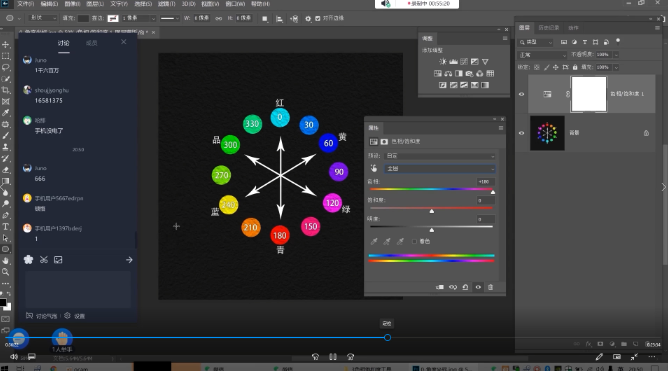Select the Zoom tool in the toolbar
This screenshot has height=371, width=668.
coord(6,272)
